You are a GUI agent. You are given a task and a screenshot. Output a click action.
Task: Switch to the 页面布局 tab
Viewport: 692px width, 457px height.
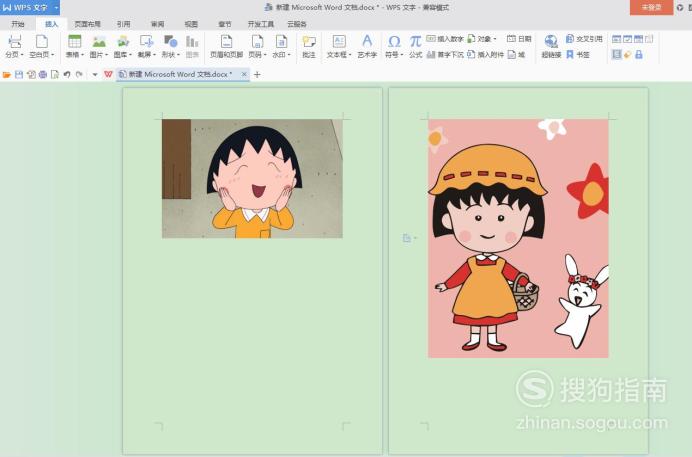click(87, 24)
